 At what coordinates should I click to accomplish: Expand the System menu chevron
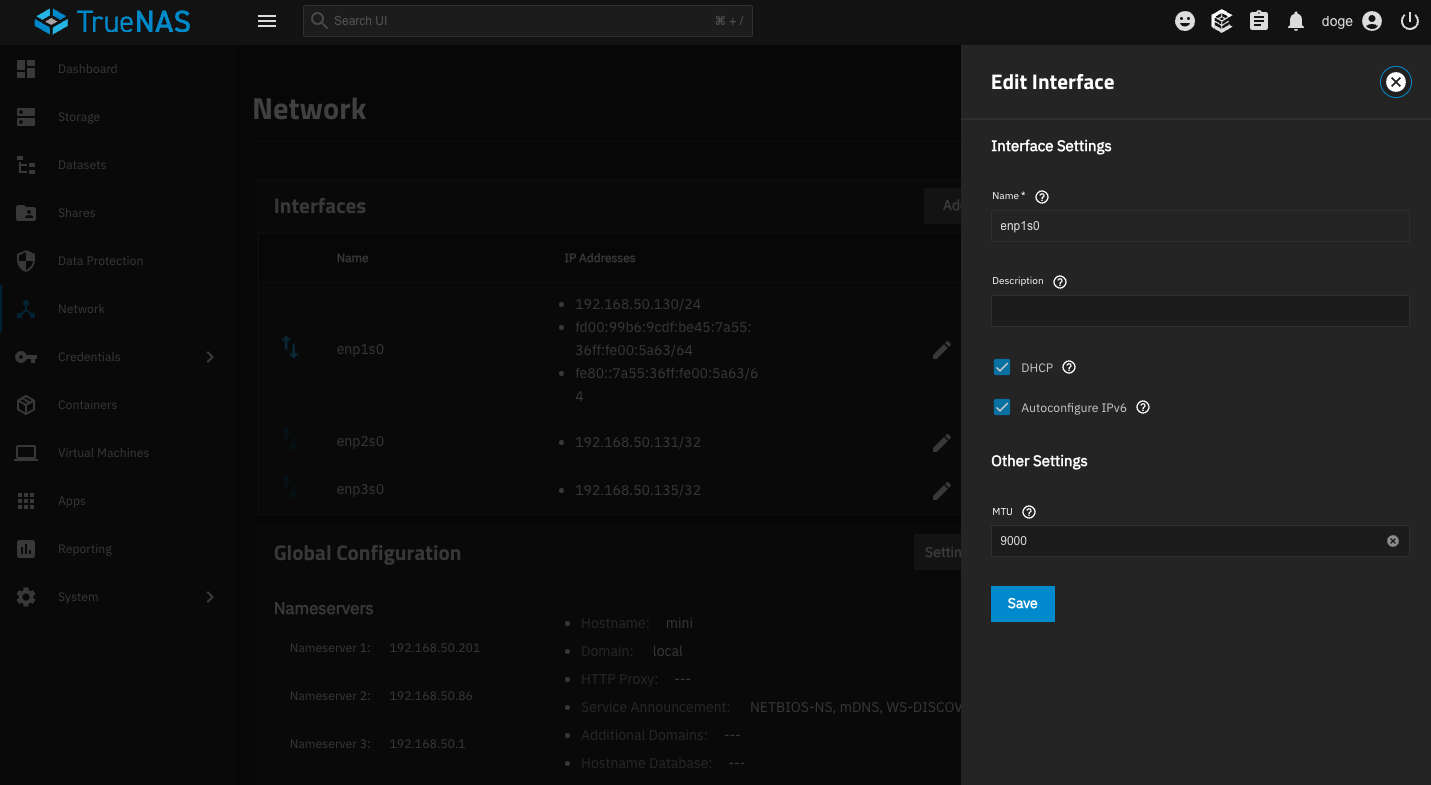(x=209, y=597)
